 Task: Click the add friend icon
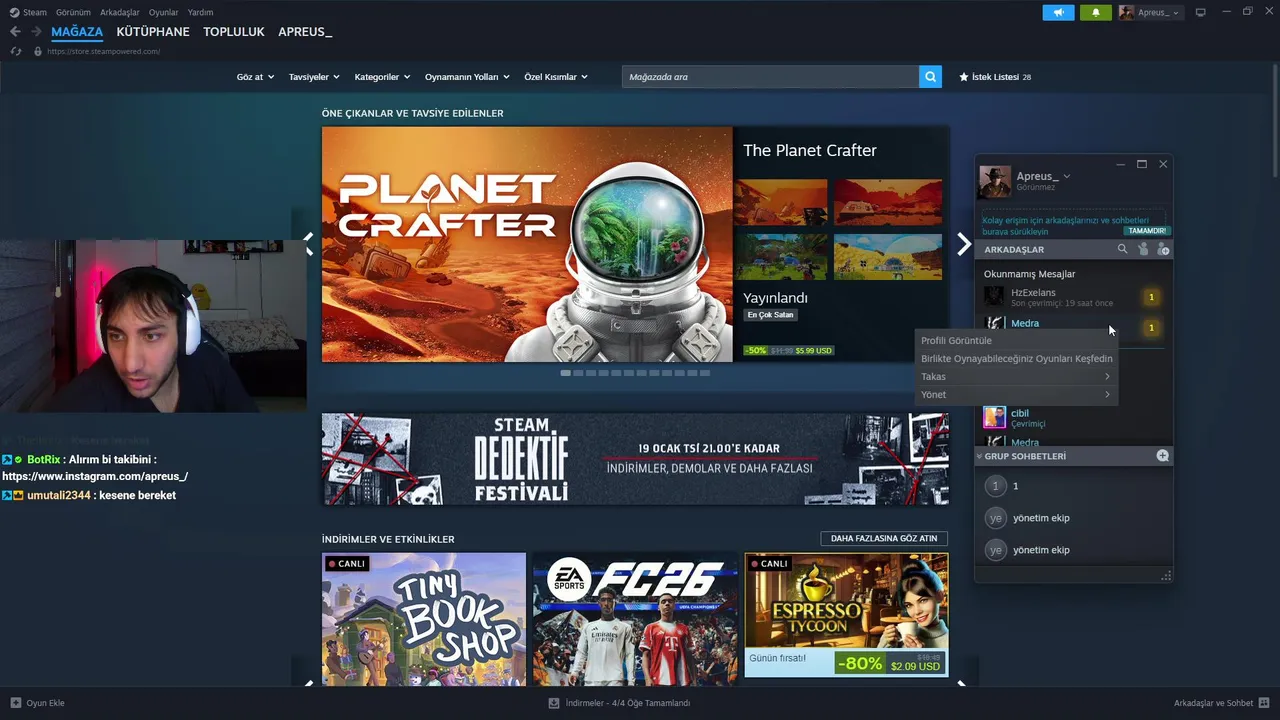point(1163,249)
